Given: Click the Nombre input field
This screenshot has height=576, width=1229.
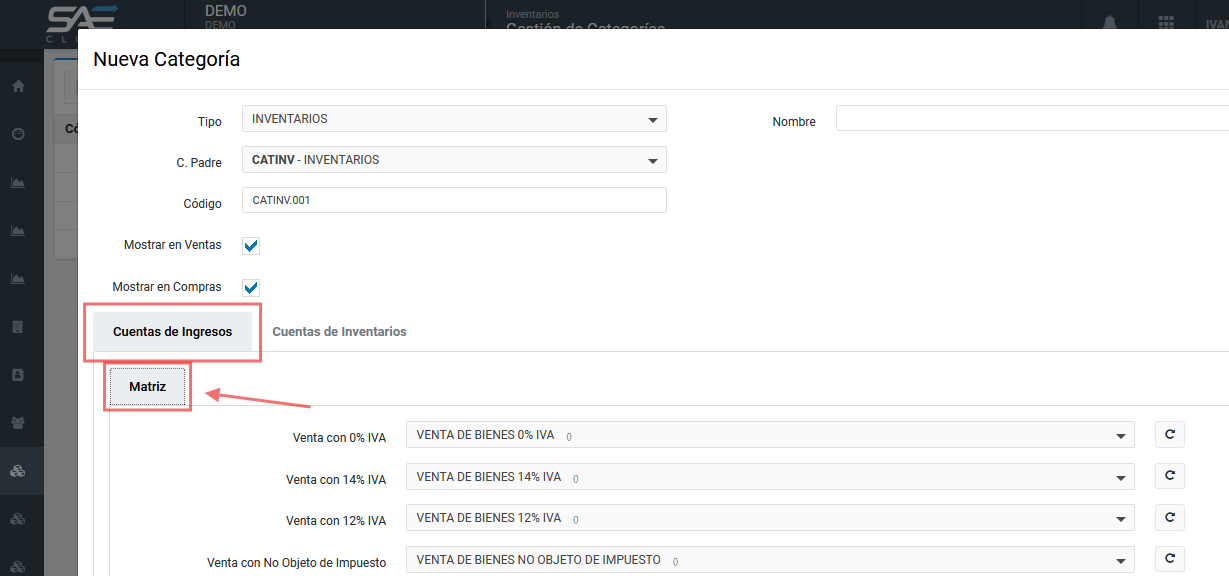Looking at the screenshot, I should (1031, 119).
